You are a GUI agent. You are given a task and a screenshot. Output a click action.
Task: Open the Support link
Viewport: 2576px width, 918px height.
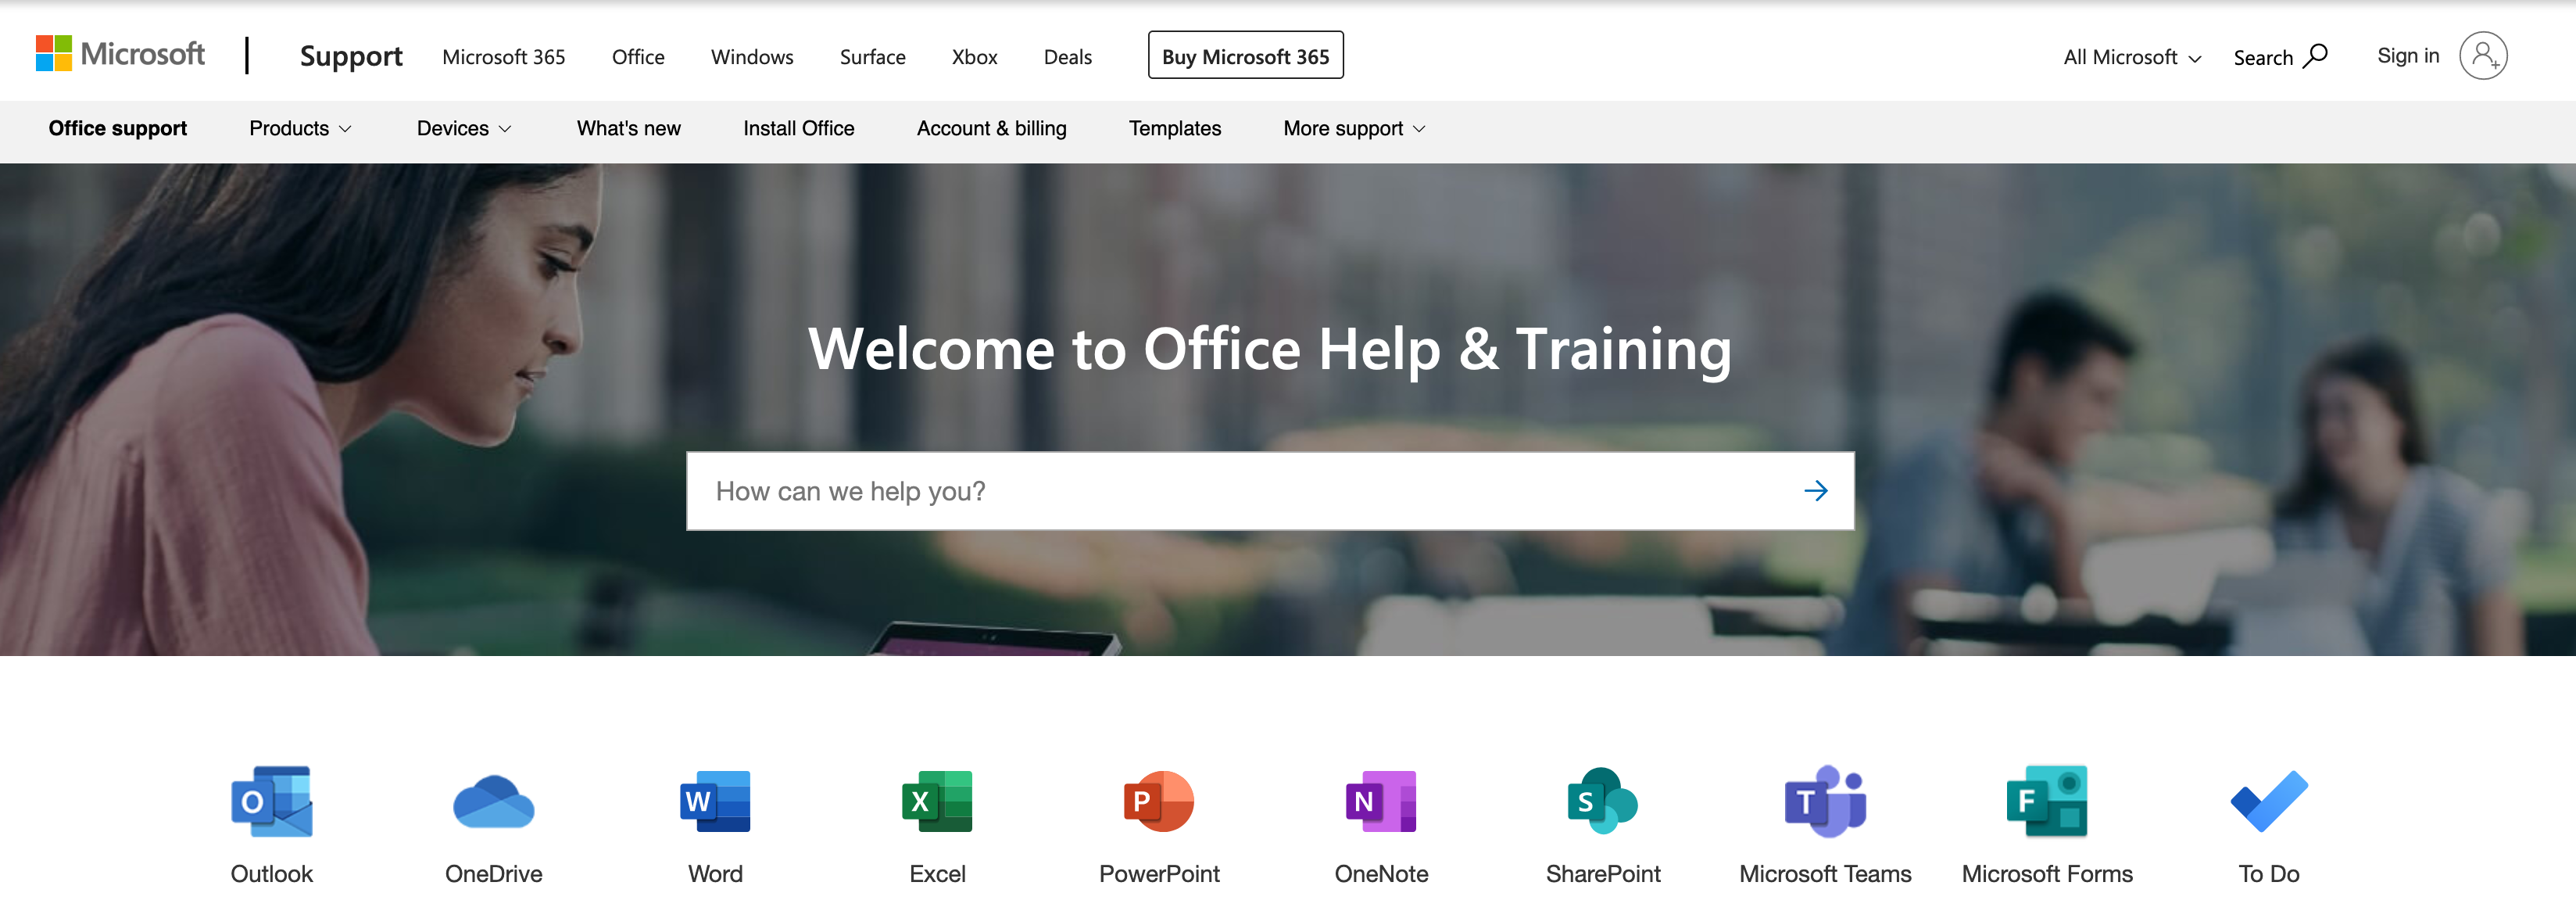point(351,56)
